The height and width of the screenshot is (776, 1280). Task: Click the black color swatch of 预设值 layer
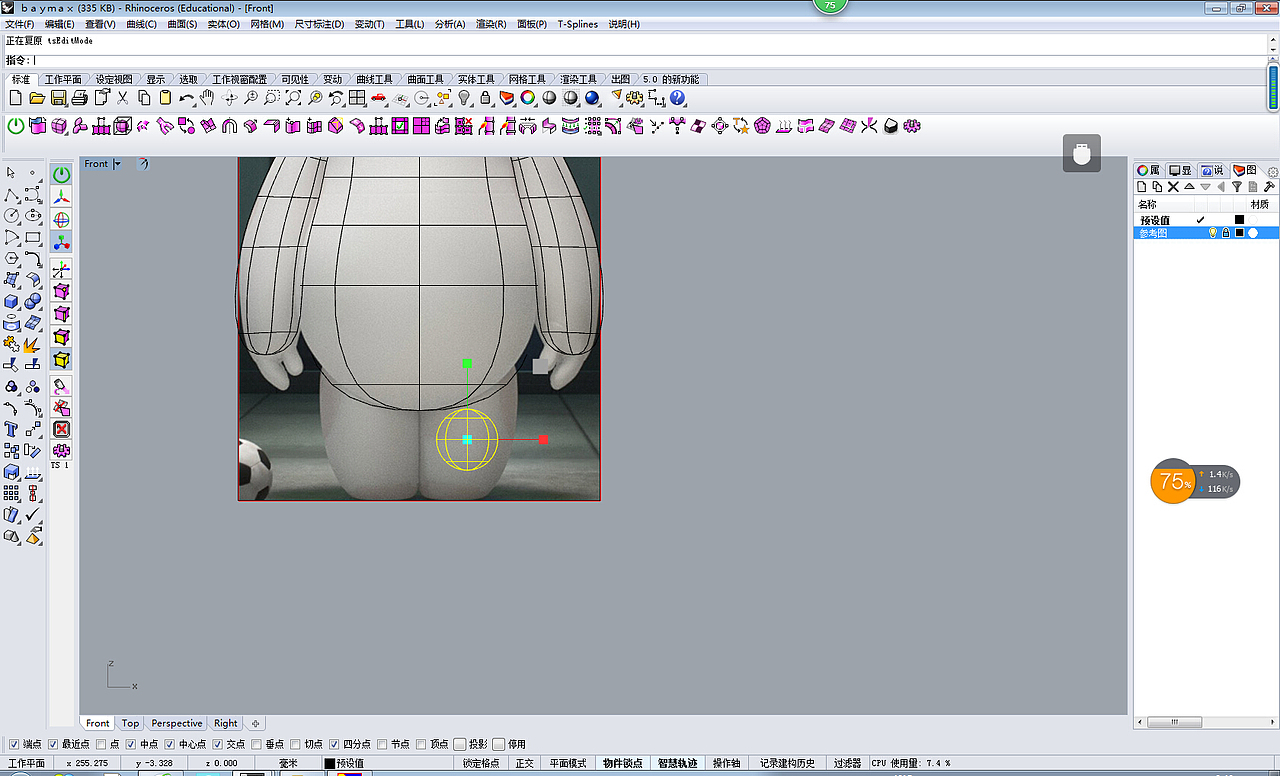pyautogui.click(x=1239, y=220)
